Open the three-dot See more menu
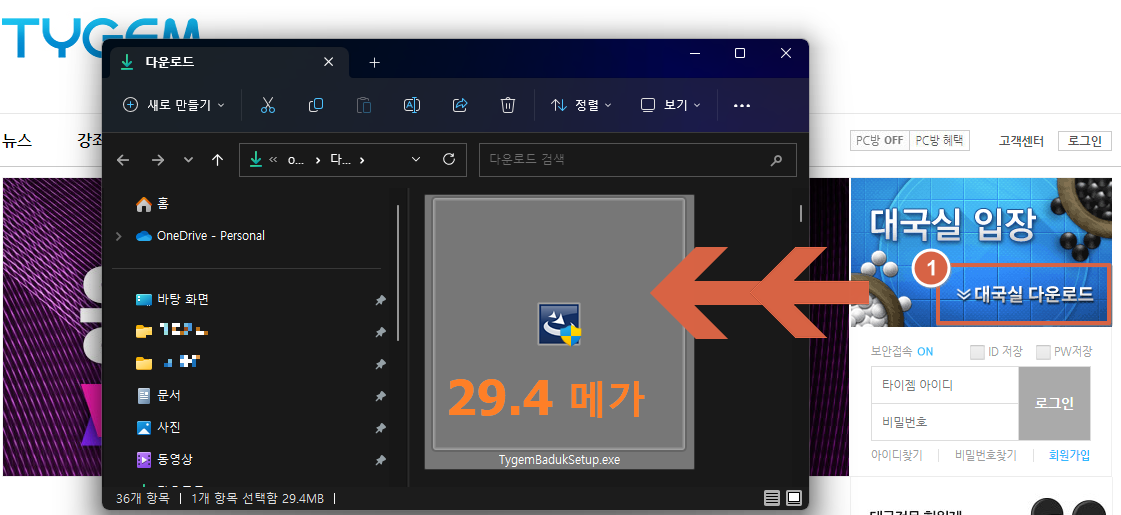 tap(742, 105)
